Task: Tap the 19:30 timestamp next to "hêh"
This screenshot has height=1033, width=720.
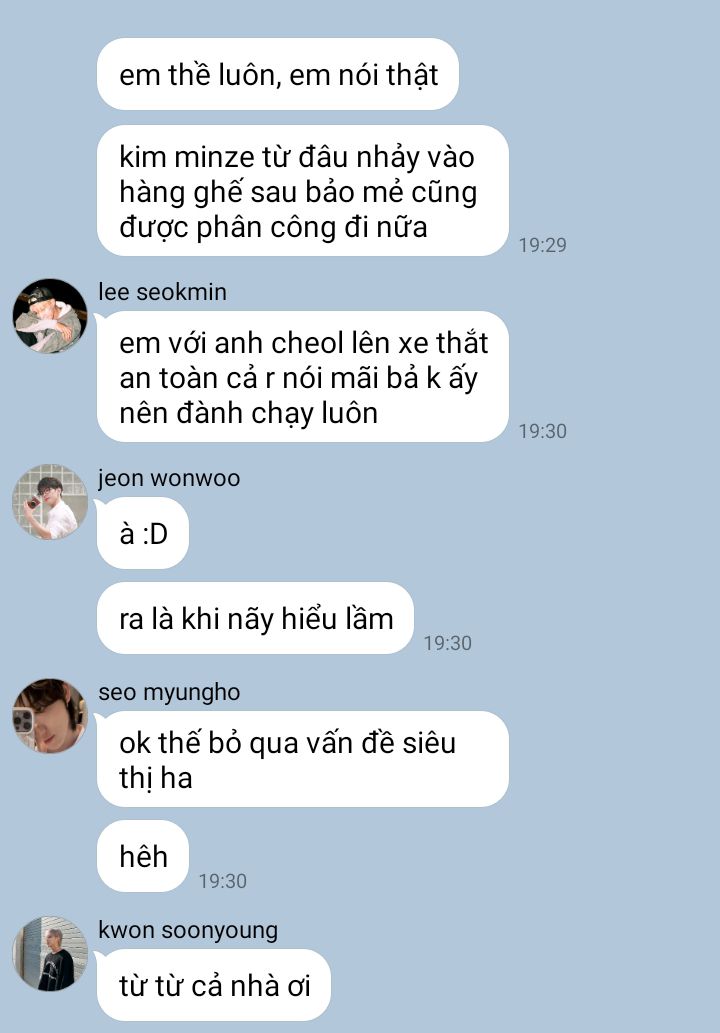Action: [x=223, y=881]
